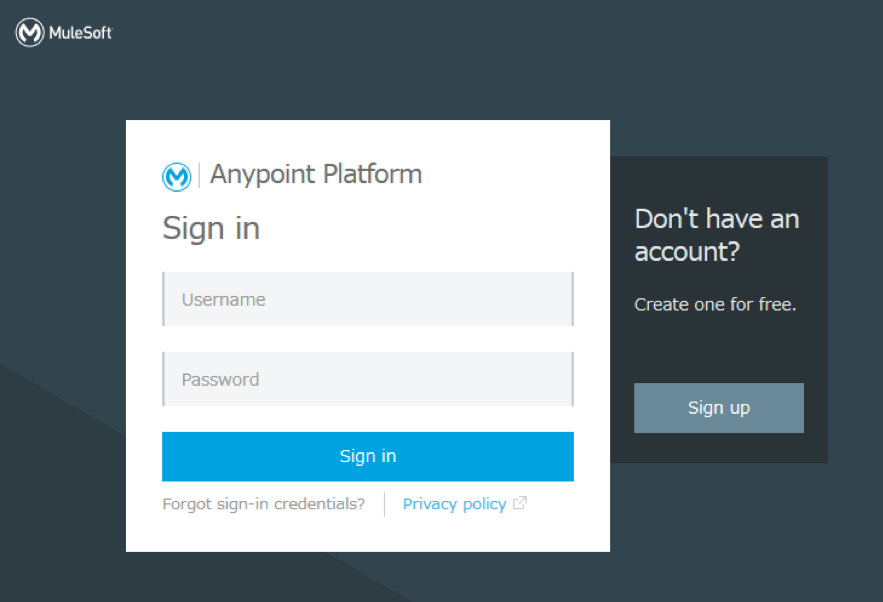
Task: Open Forgot sign-in credentials link
Action: 264,504
